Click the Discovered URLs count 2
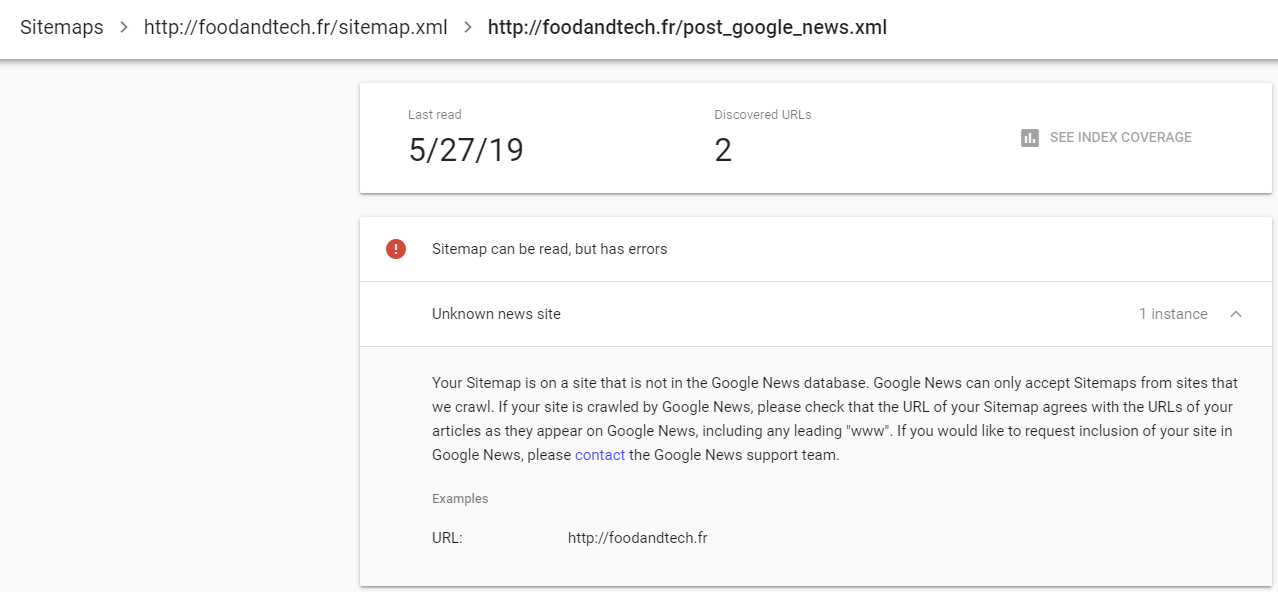 click(723, 150)
